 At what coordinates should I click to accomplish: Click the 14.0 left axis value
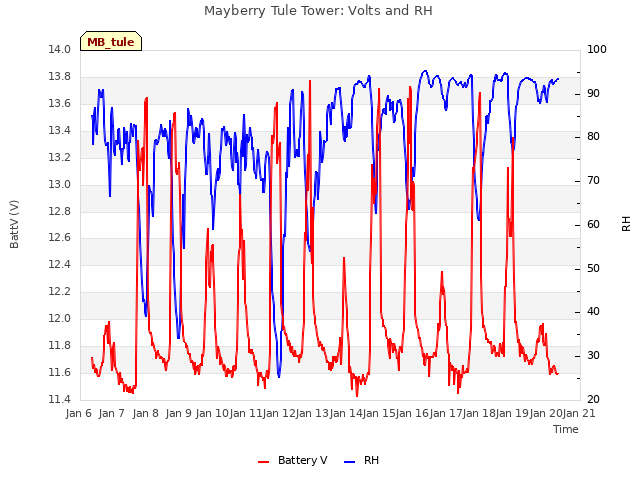pyautogui.click(x=60, y=49)
